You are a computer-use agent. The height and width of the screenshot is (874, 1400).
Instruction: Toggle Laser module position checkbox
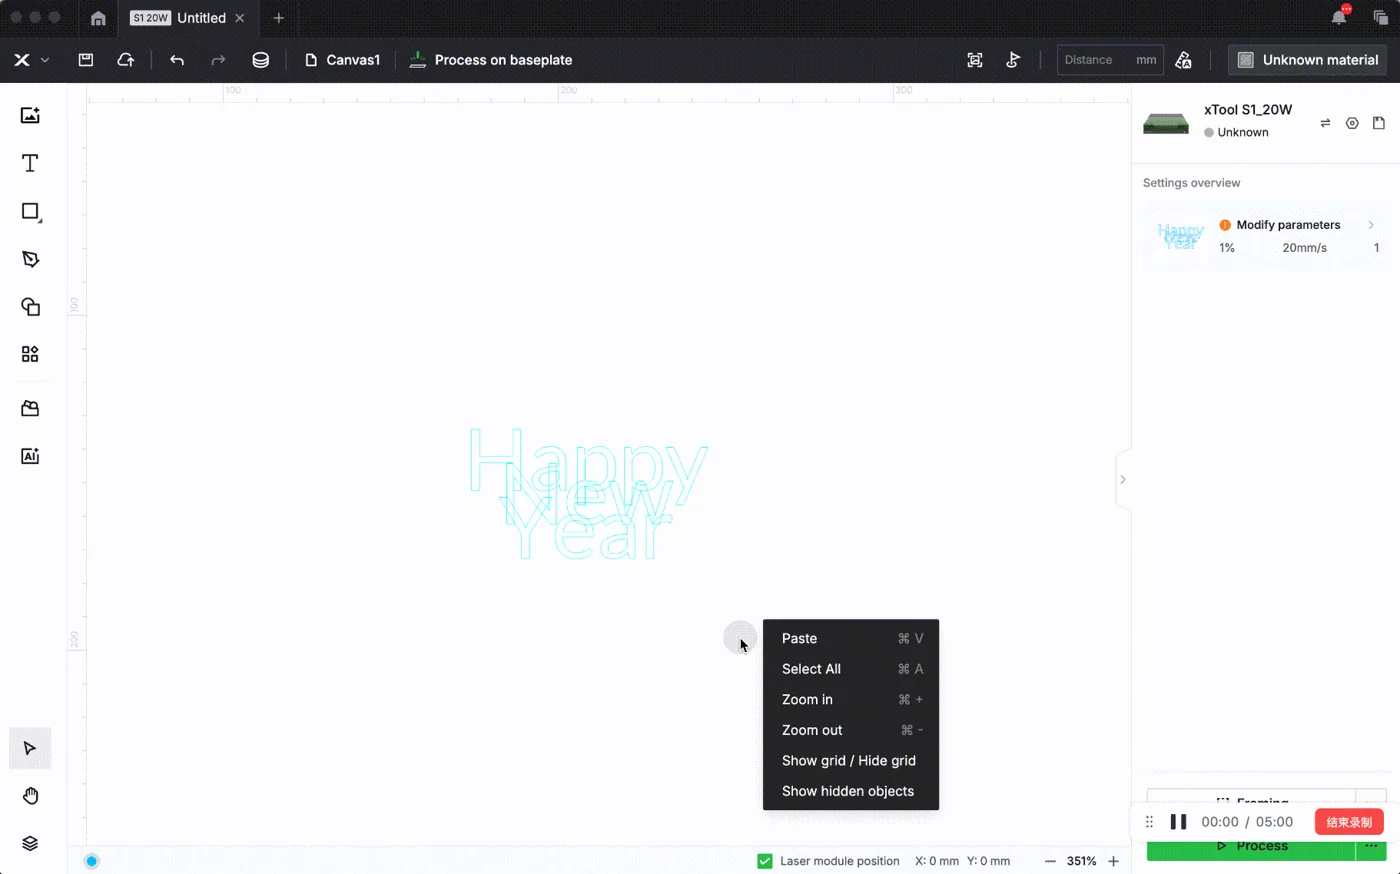click(765, 861)
